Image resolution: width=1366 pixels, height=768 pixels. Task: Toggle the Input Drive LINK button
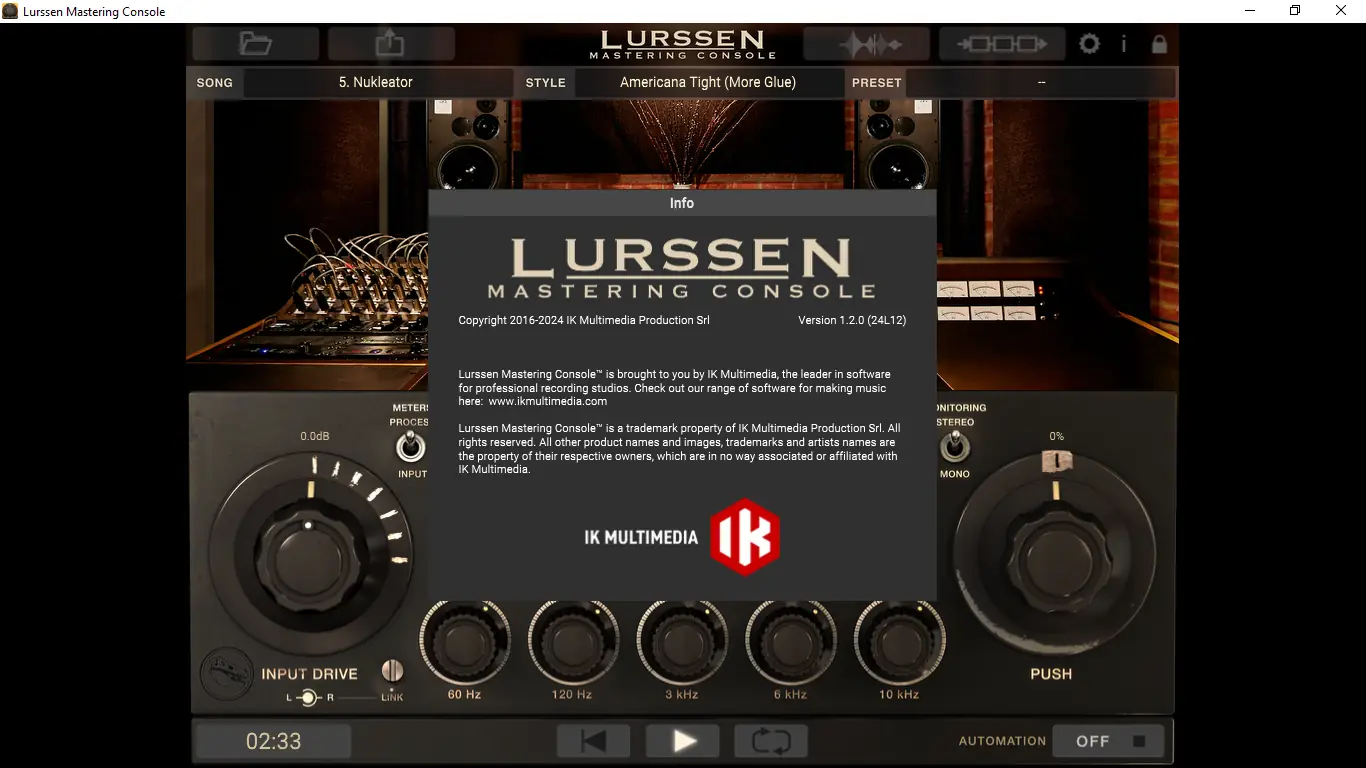pos(392,671)
